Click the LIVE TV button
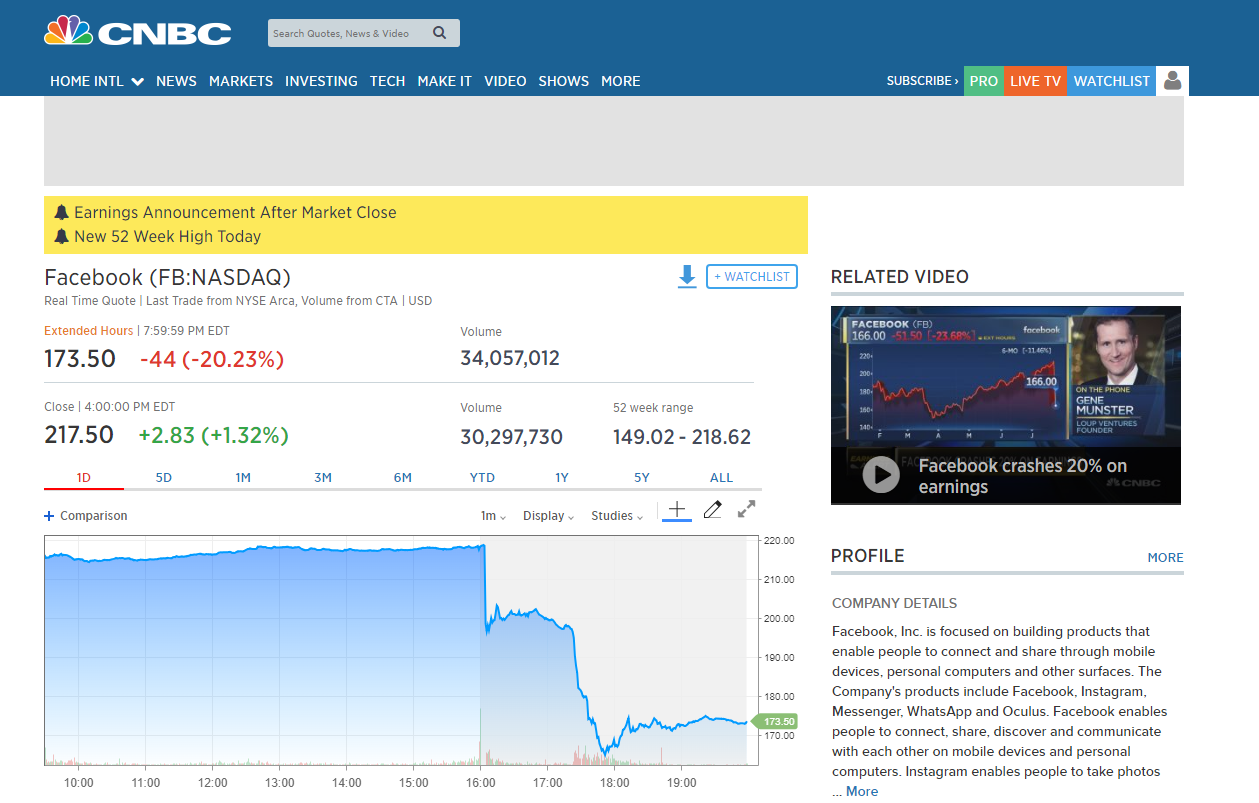This screenshot has height=803, width=1259. coord(1035,81)
